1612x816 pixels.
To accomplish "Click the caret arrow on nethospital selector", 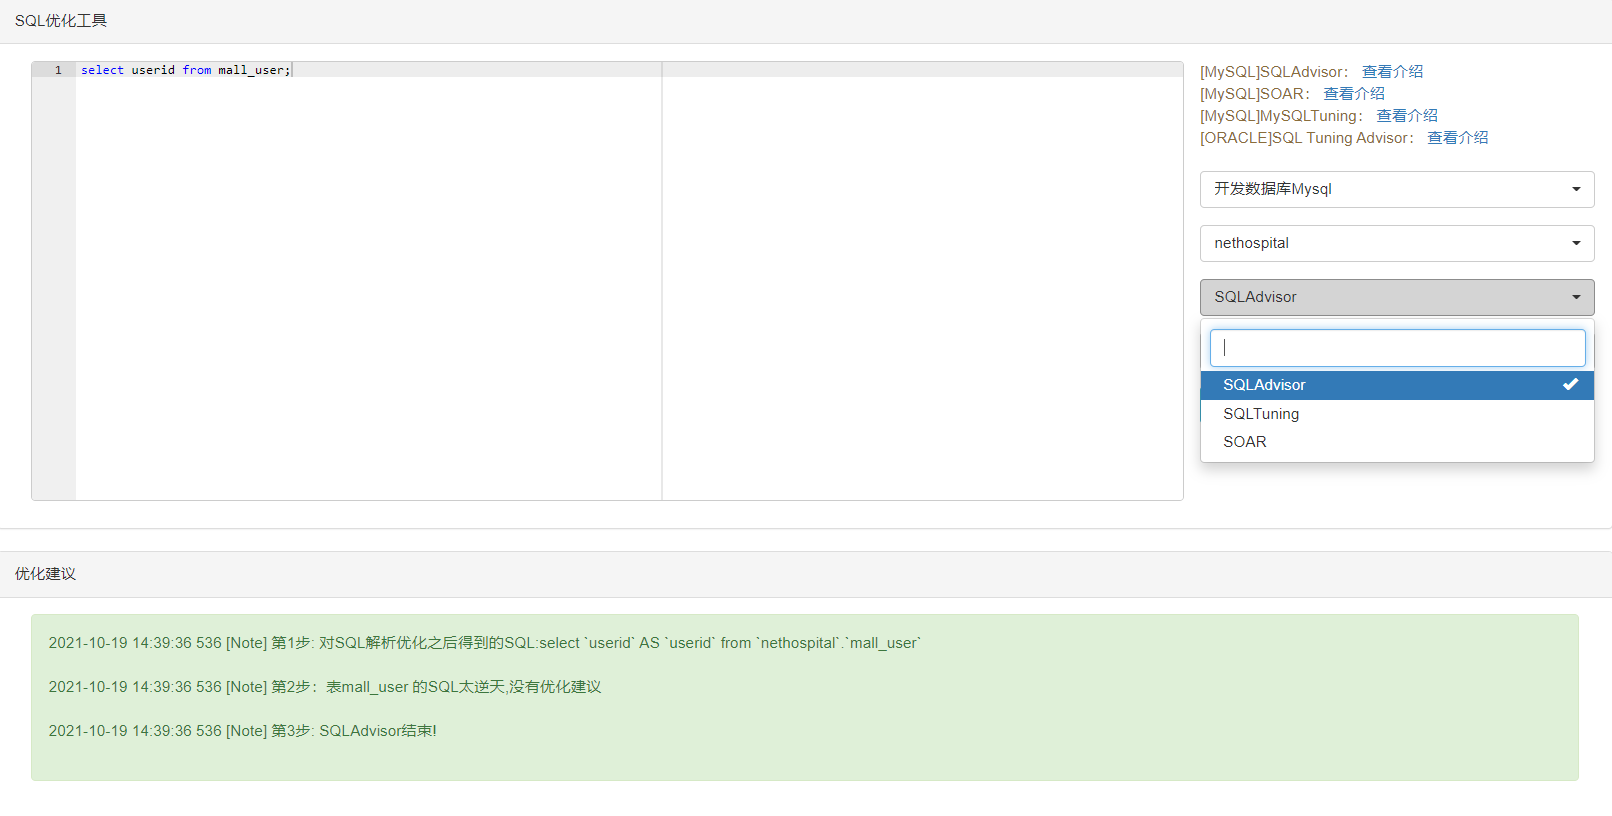I will coord(1576,243).
